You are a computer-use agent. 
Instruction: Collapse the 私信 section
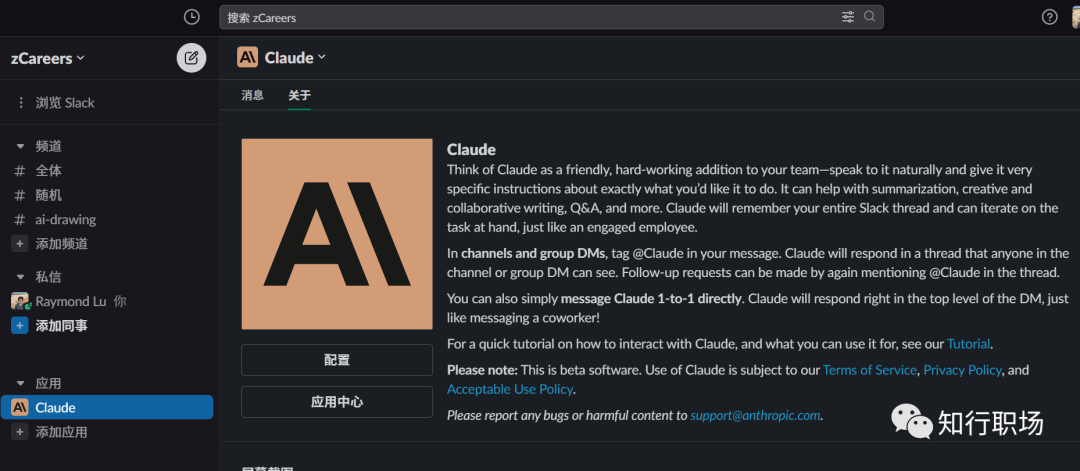19,277
